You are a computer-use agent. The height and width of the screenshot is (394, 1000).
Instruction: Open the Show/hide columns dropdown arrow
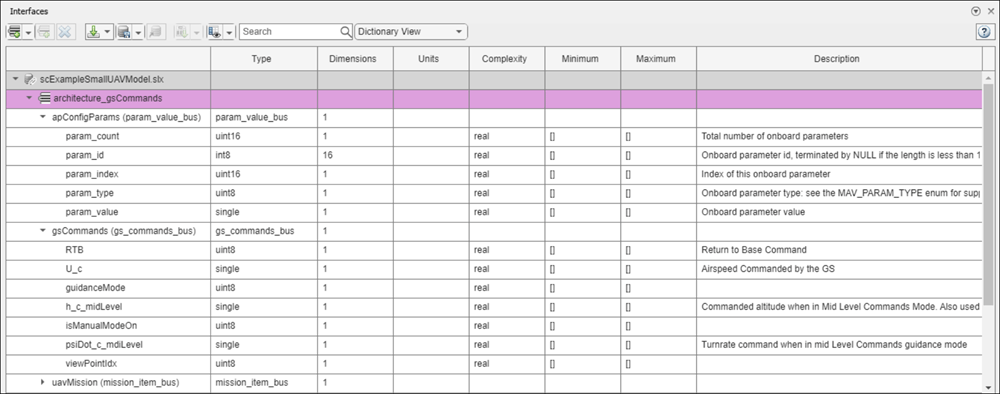229,32
